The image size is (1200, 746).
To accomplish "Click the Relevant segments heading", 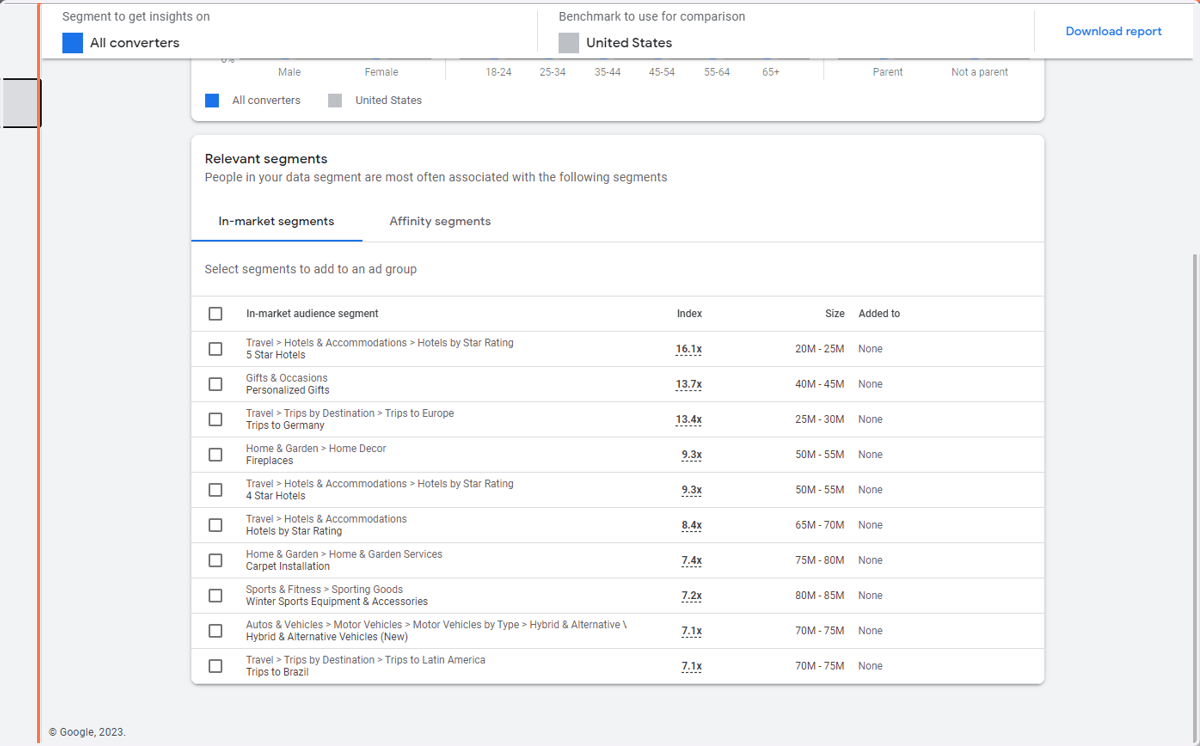I will coord(266,158).
